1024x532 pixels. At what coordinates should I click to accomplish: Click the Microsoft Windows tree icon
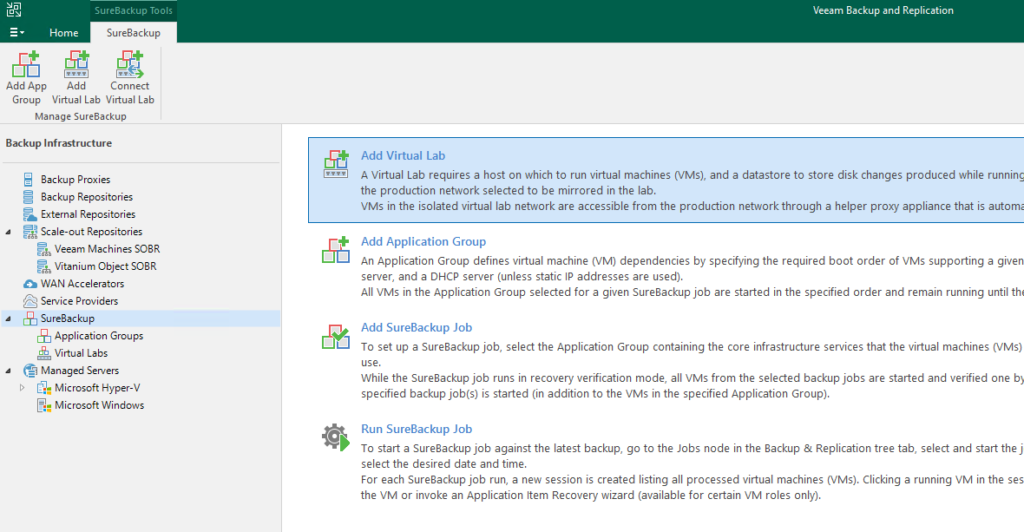(44, 405)
